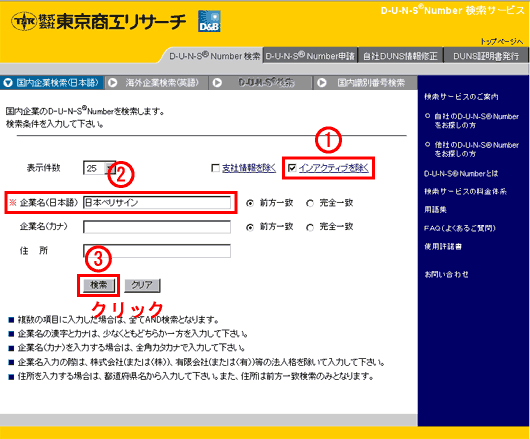Click the 表示件数 label
The width and height of the screenshot is (530, 439).
[43, 168]
